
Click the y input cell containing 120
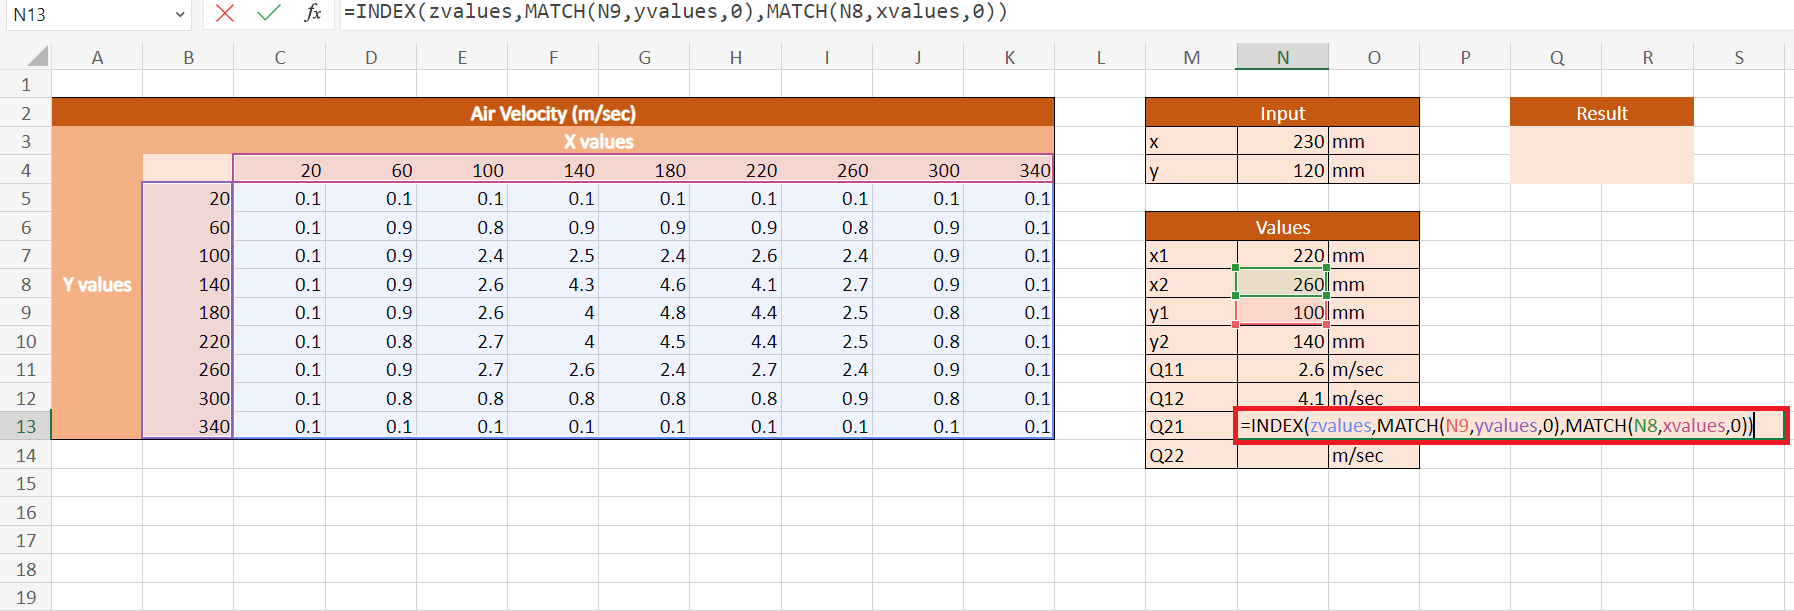coord(1282,170)
